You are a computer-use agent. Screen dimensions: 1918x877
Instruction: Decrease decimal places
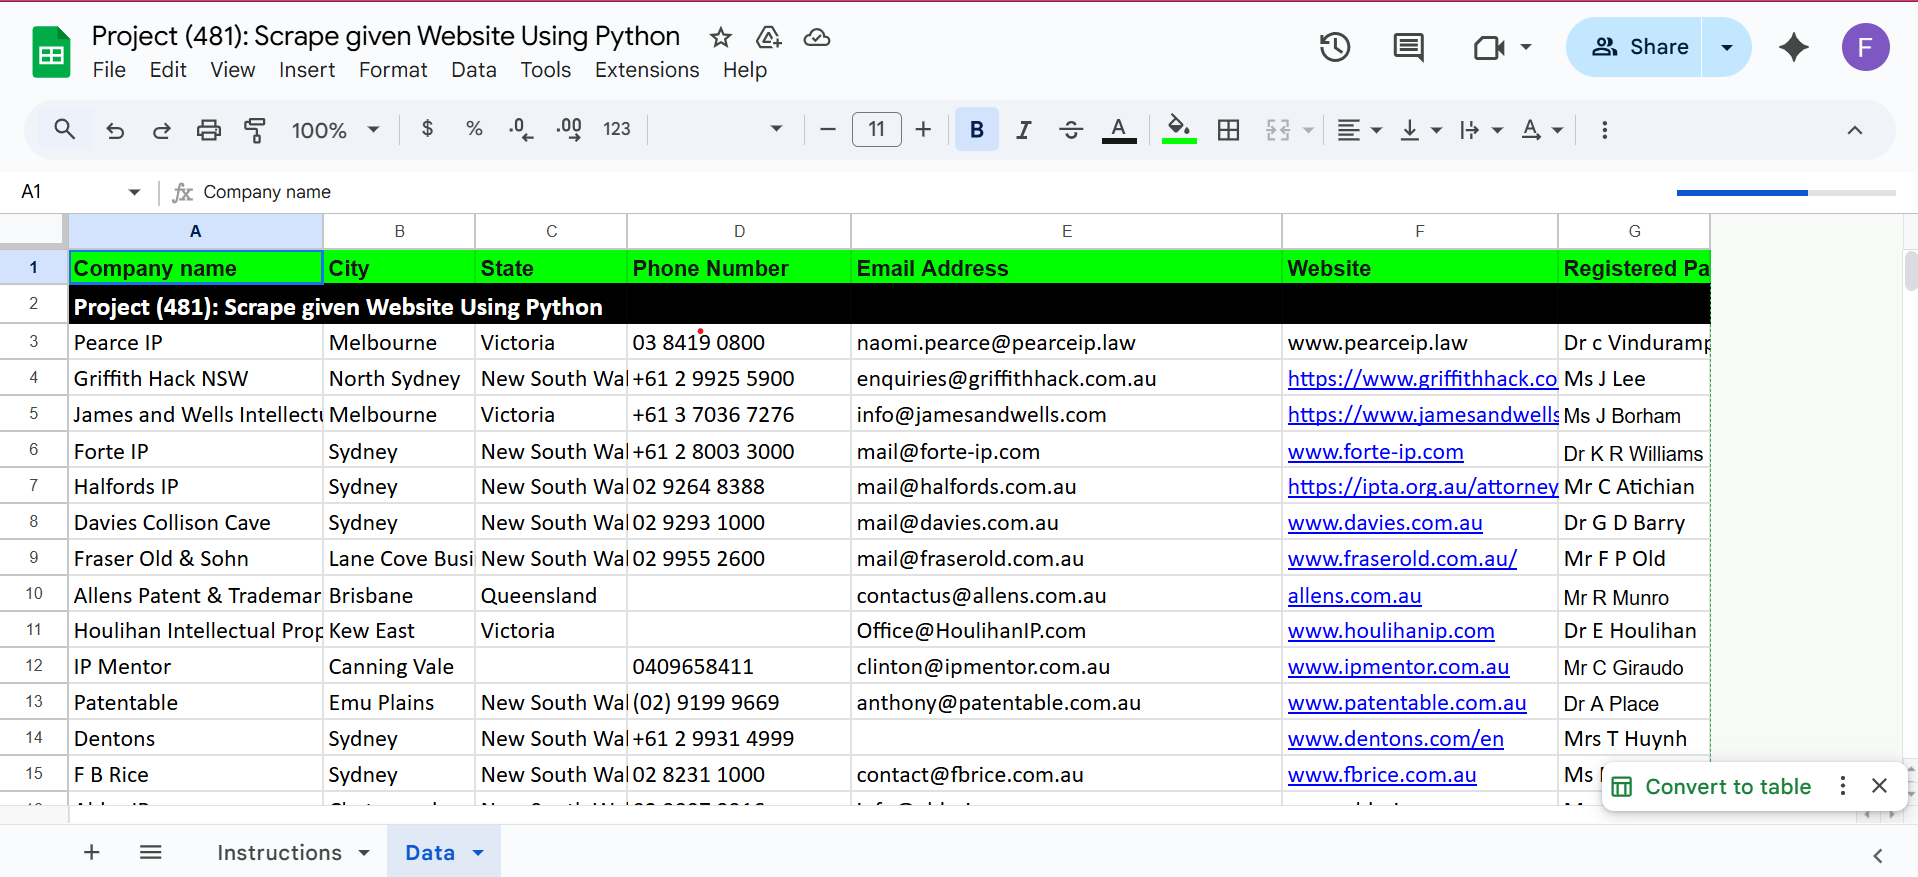[521, 129]
